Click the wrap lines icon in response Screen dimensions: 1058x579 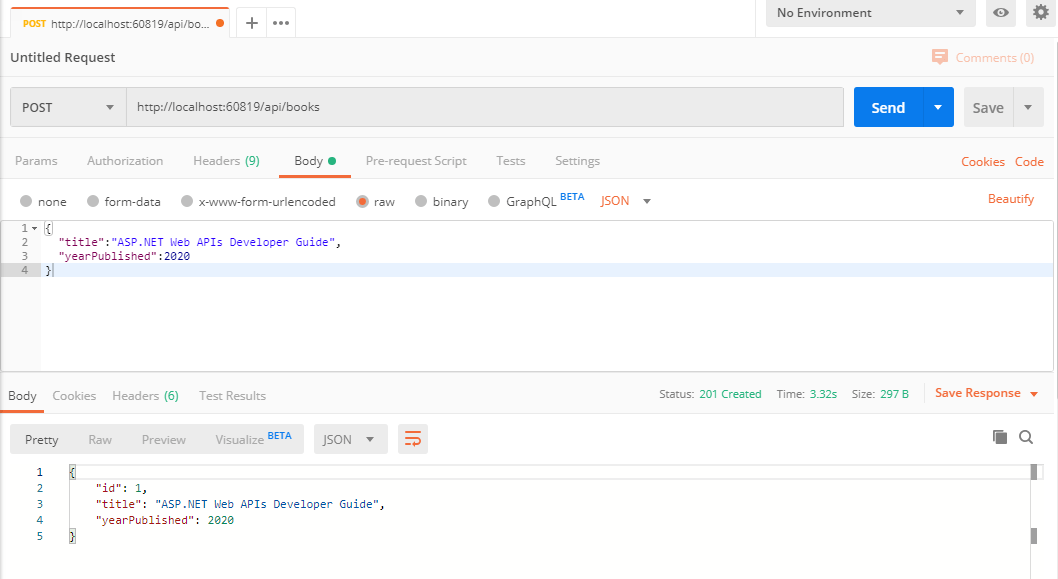[412, 439]
